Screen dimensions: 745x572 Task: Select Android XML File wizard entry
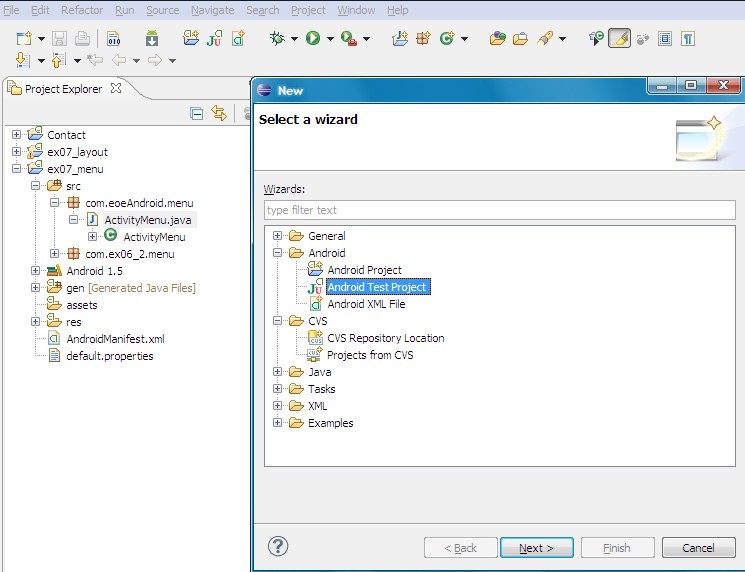point(366,304)
